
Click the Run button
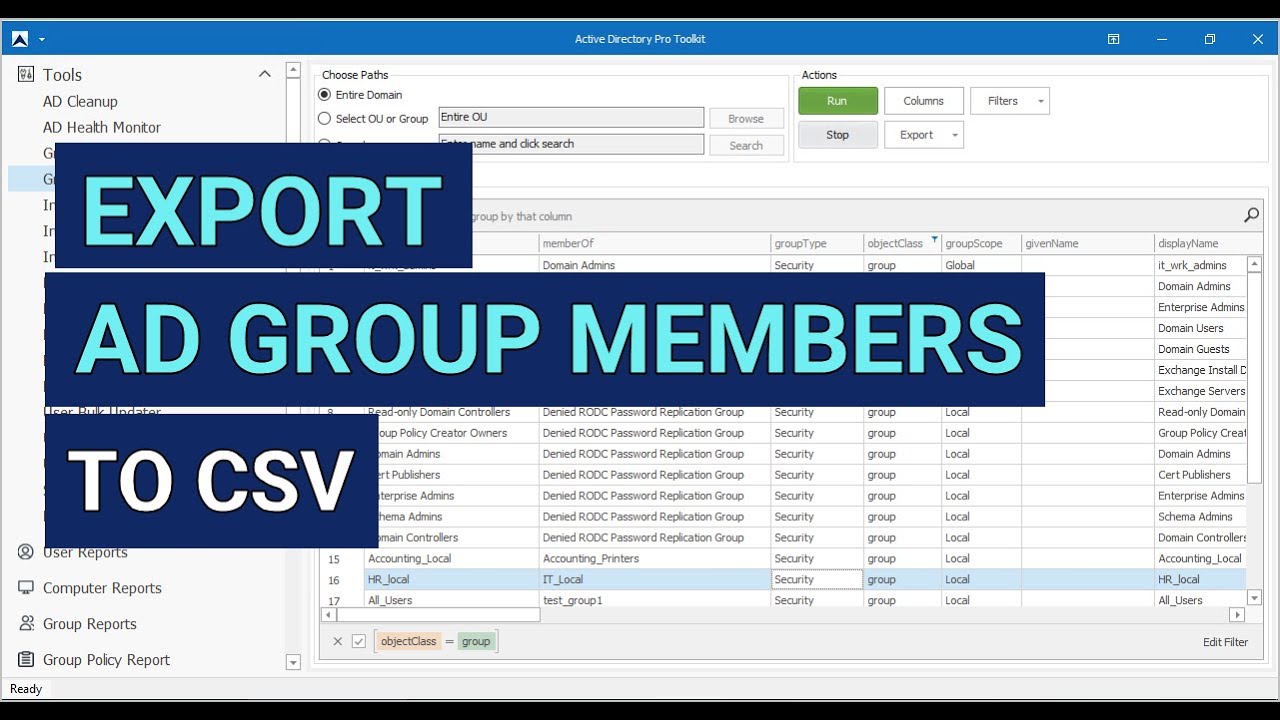pyautogui.click(x=838, y=101)
